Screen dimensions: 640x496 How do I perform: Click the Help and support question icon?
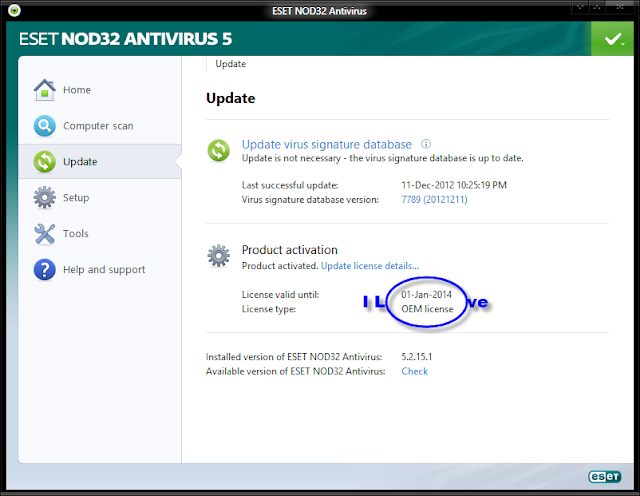(44, 269)
